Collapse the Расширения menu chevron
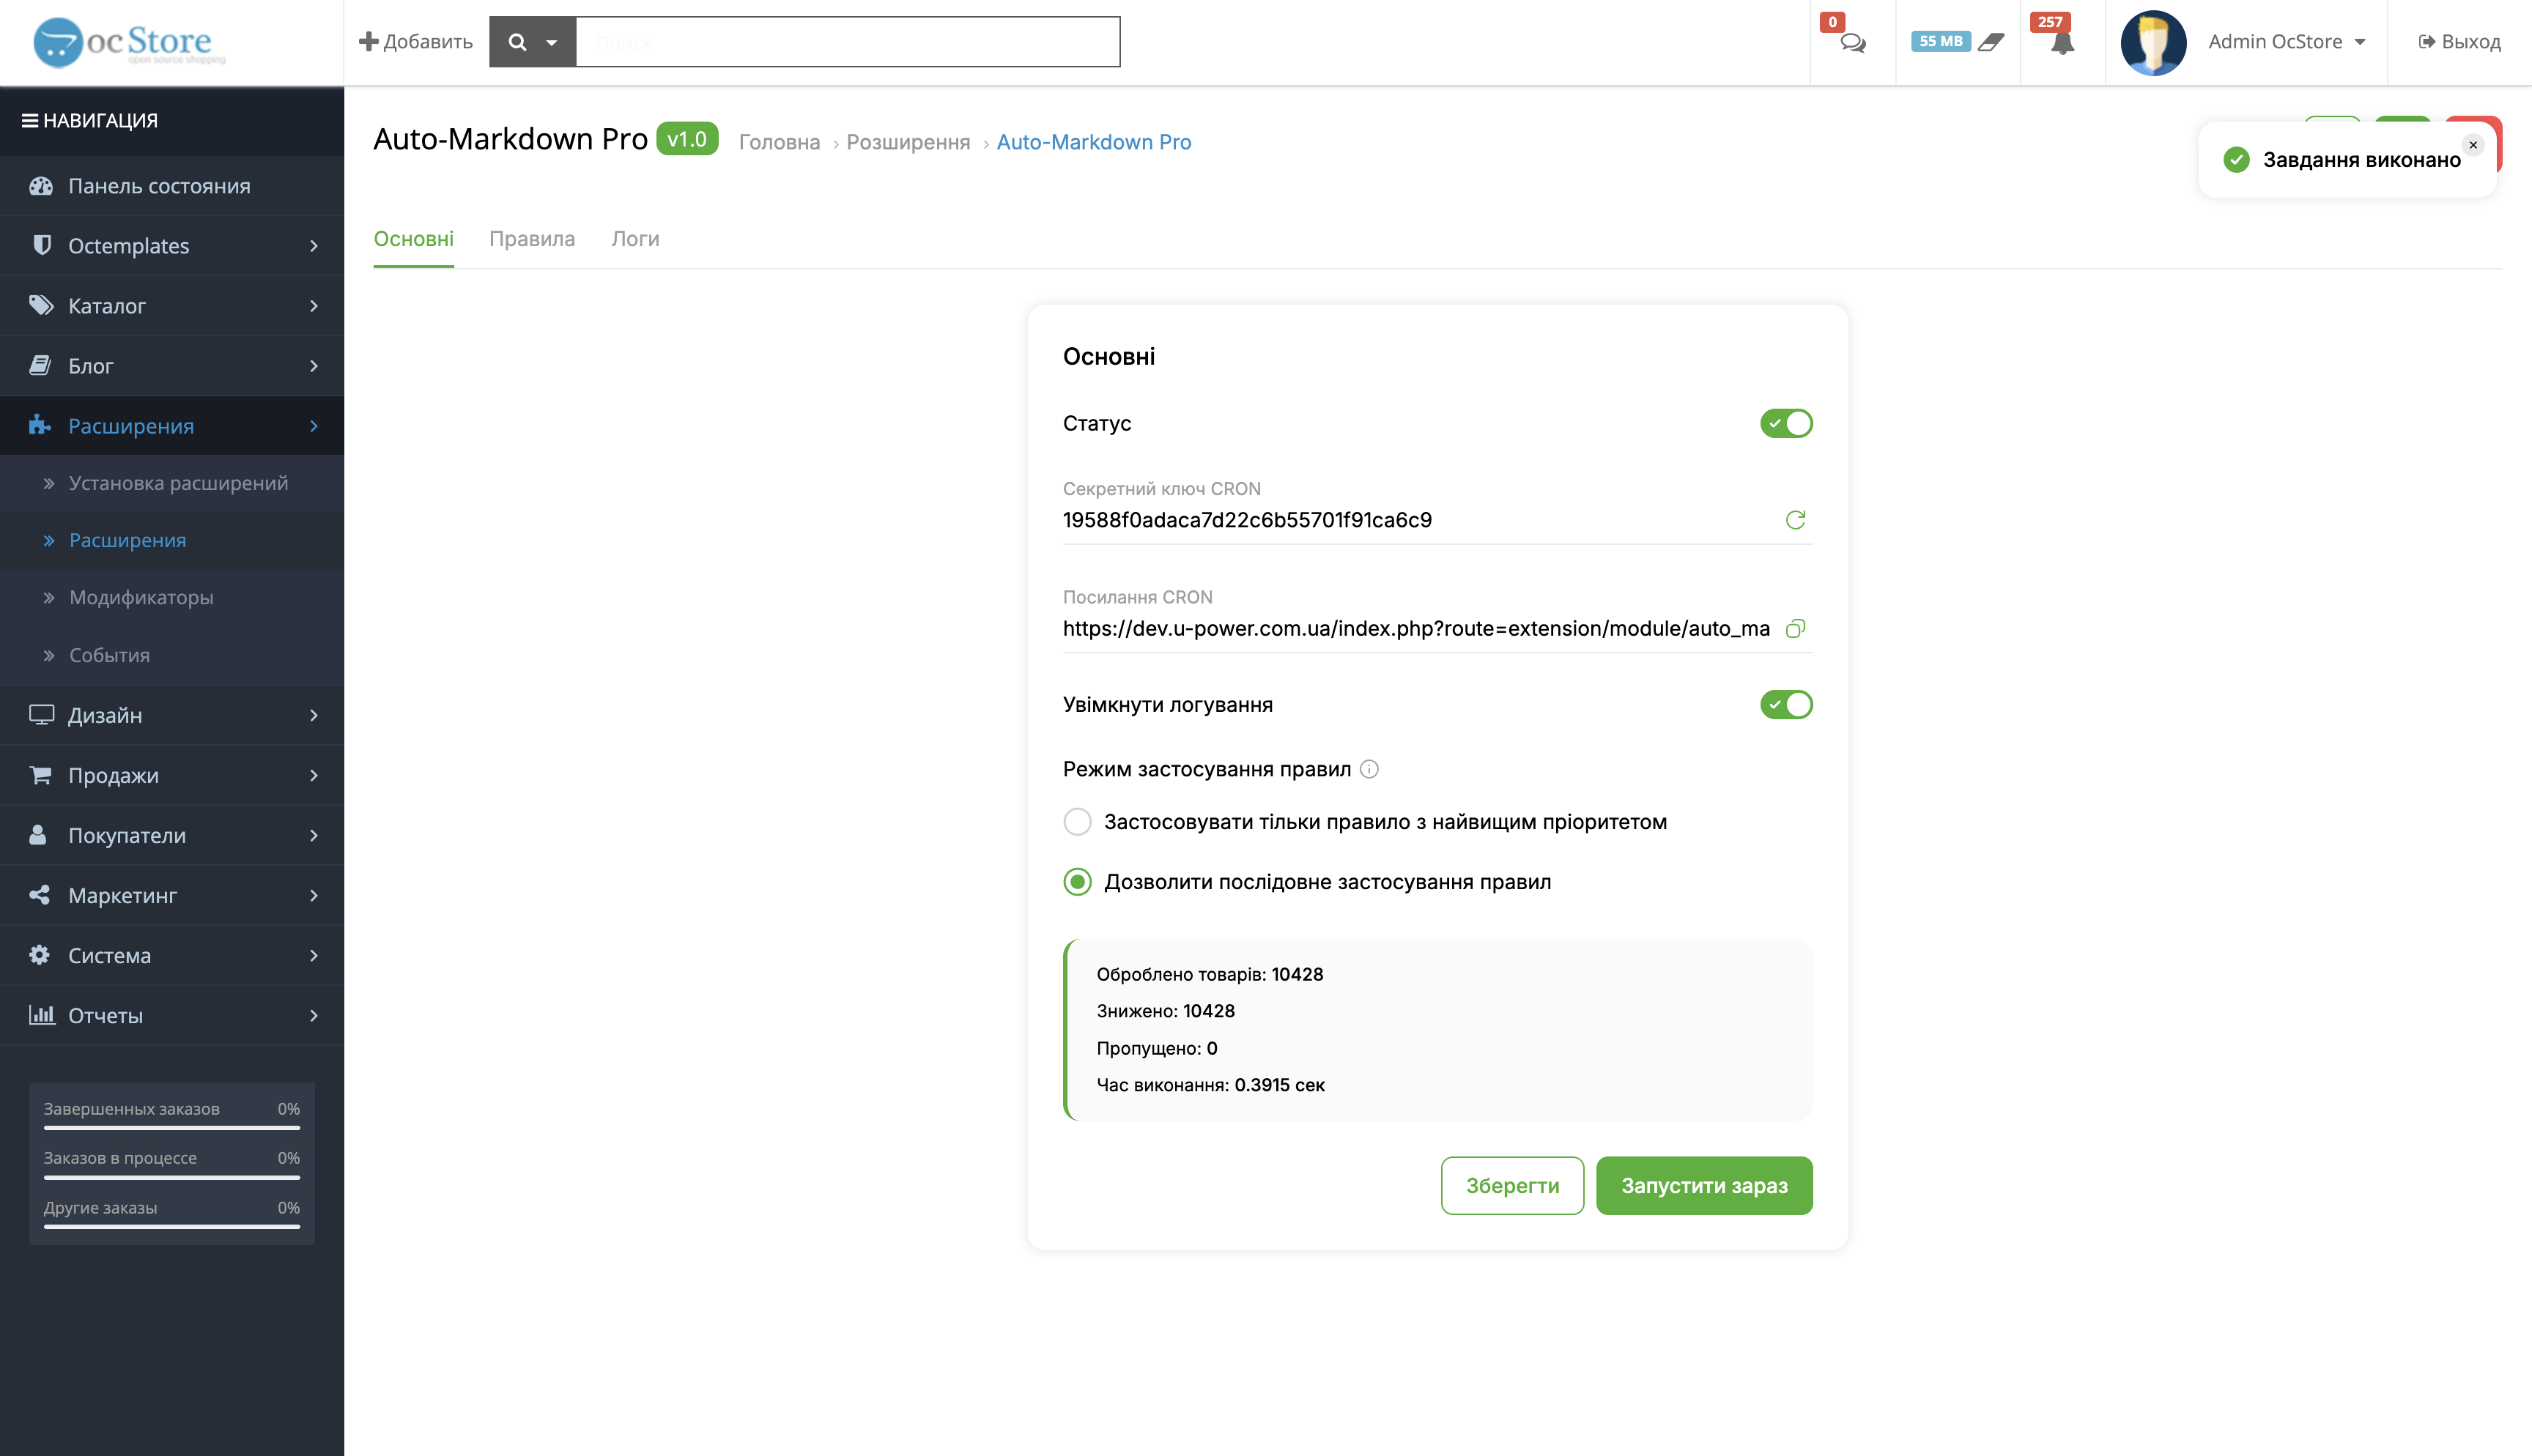This screenshot has width=2532, height=1456. pos(314,425)
